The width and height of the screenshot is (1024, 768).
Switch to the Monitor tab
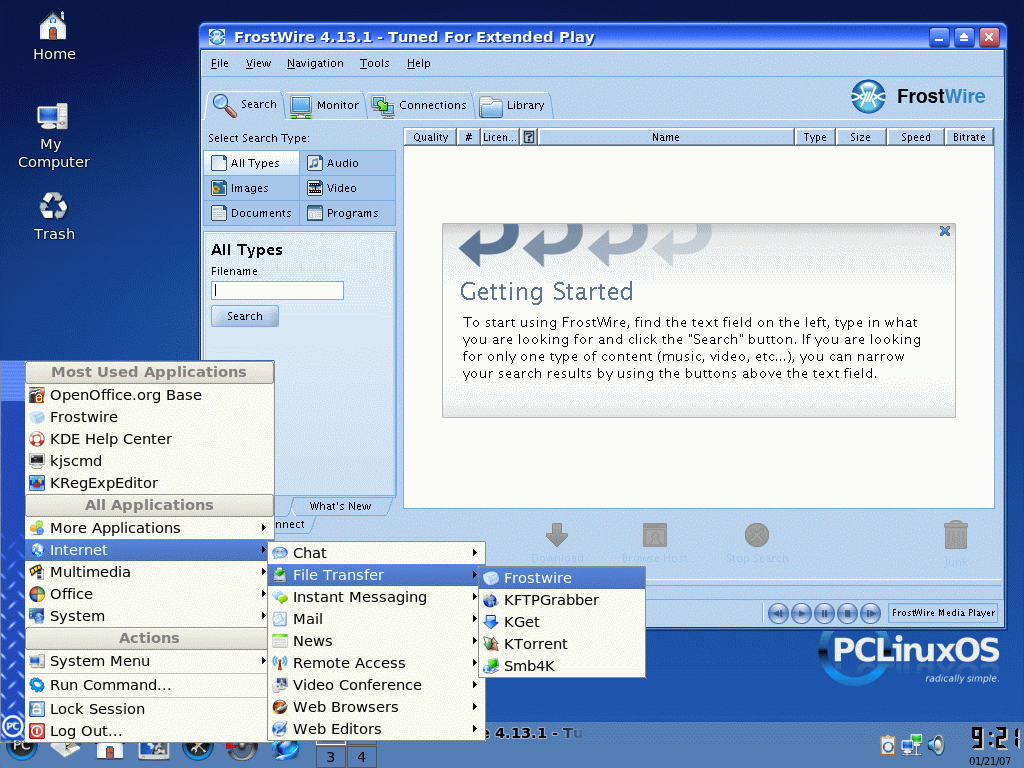(x=324, y=105)
